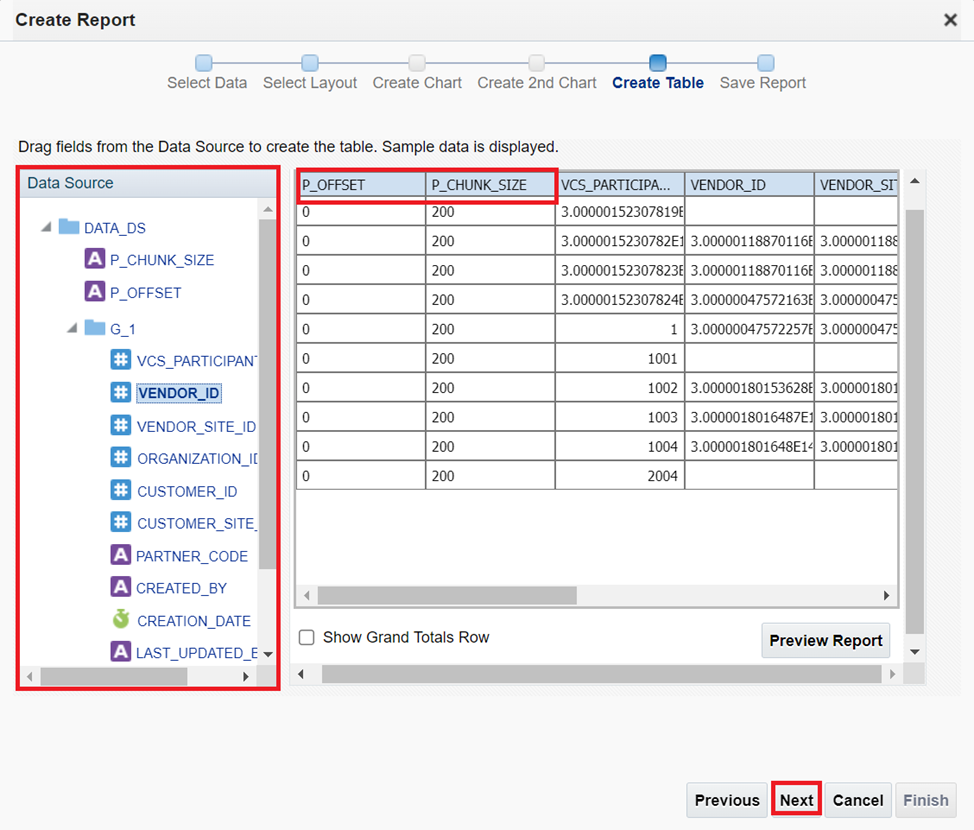This screenshot has width=974, height=830.
Task: Select VENDOR_ID in the Data Source tree
Action: (x=178, y=393)
